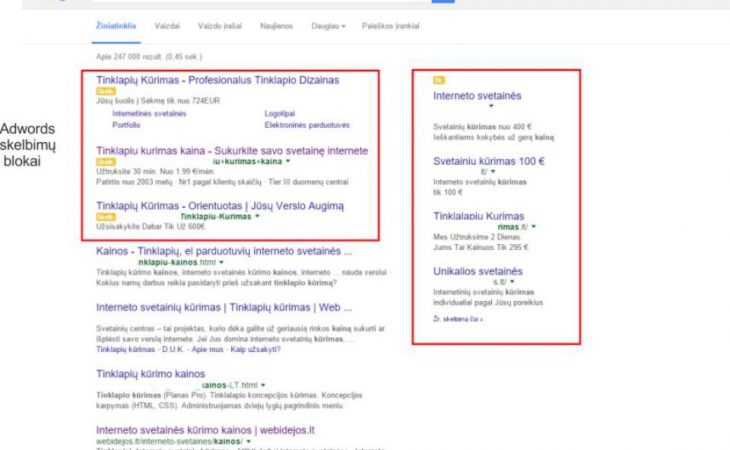
Task: Open the Vaizdai search tab
Action: pos(167,26)
